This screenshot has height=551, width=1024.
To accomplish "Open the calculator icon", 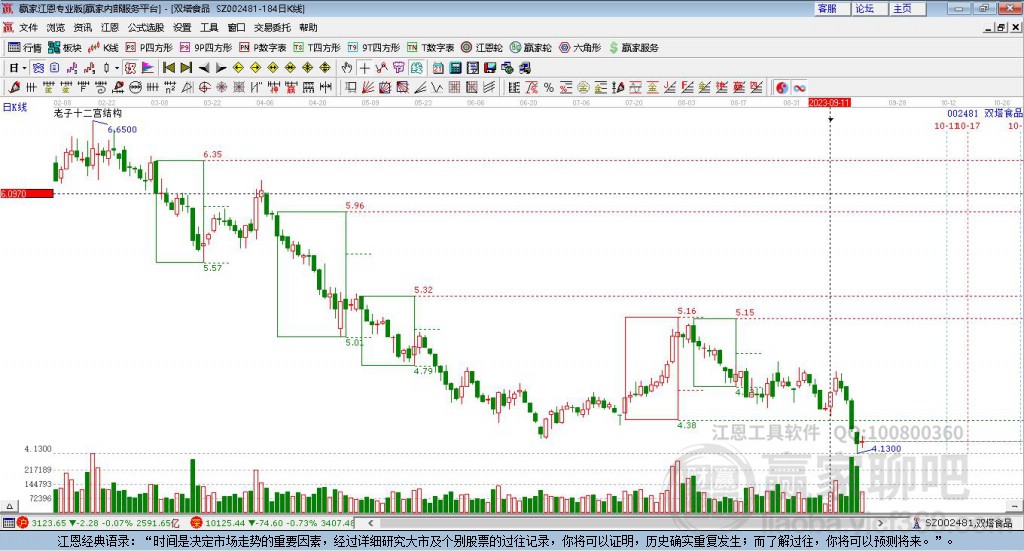I will pos(455,68).
